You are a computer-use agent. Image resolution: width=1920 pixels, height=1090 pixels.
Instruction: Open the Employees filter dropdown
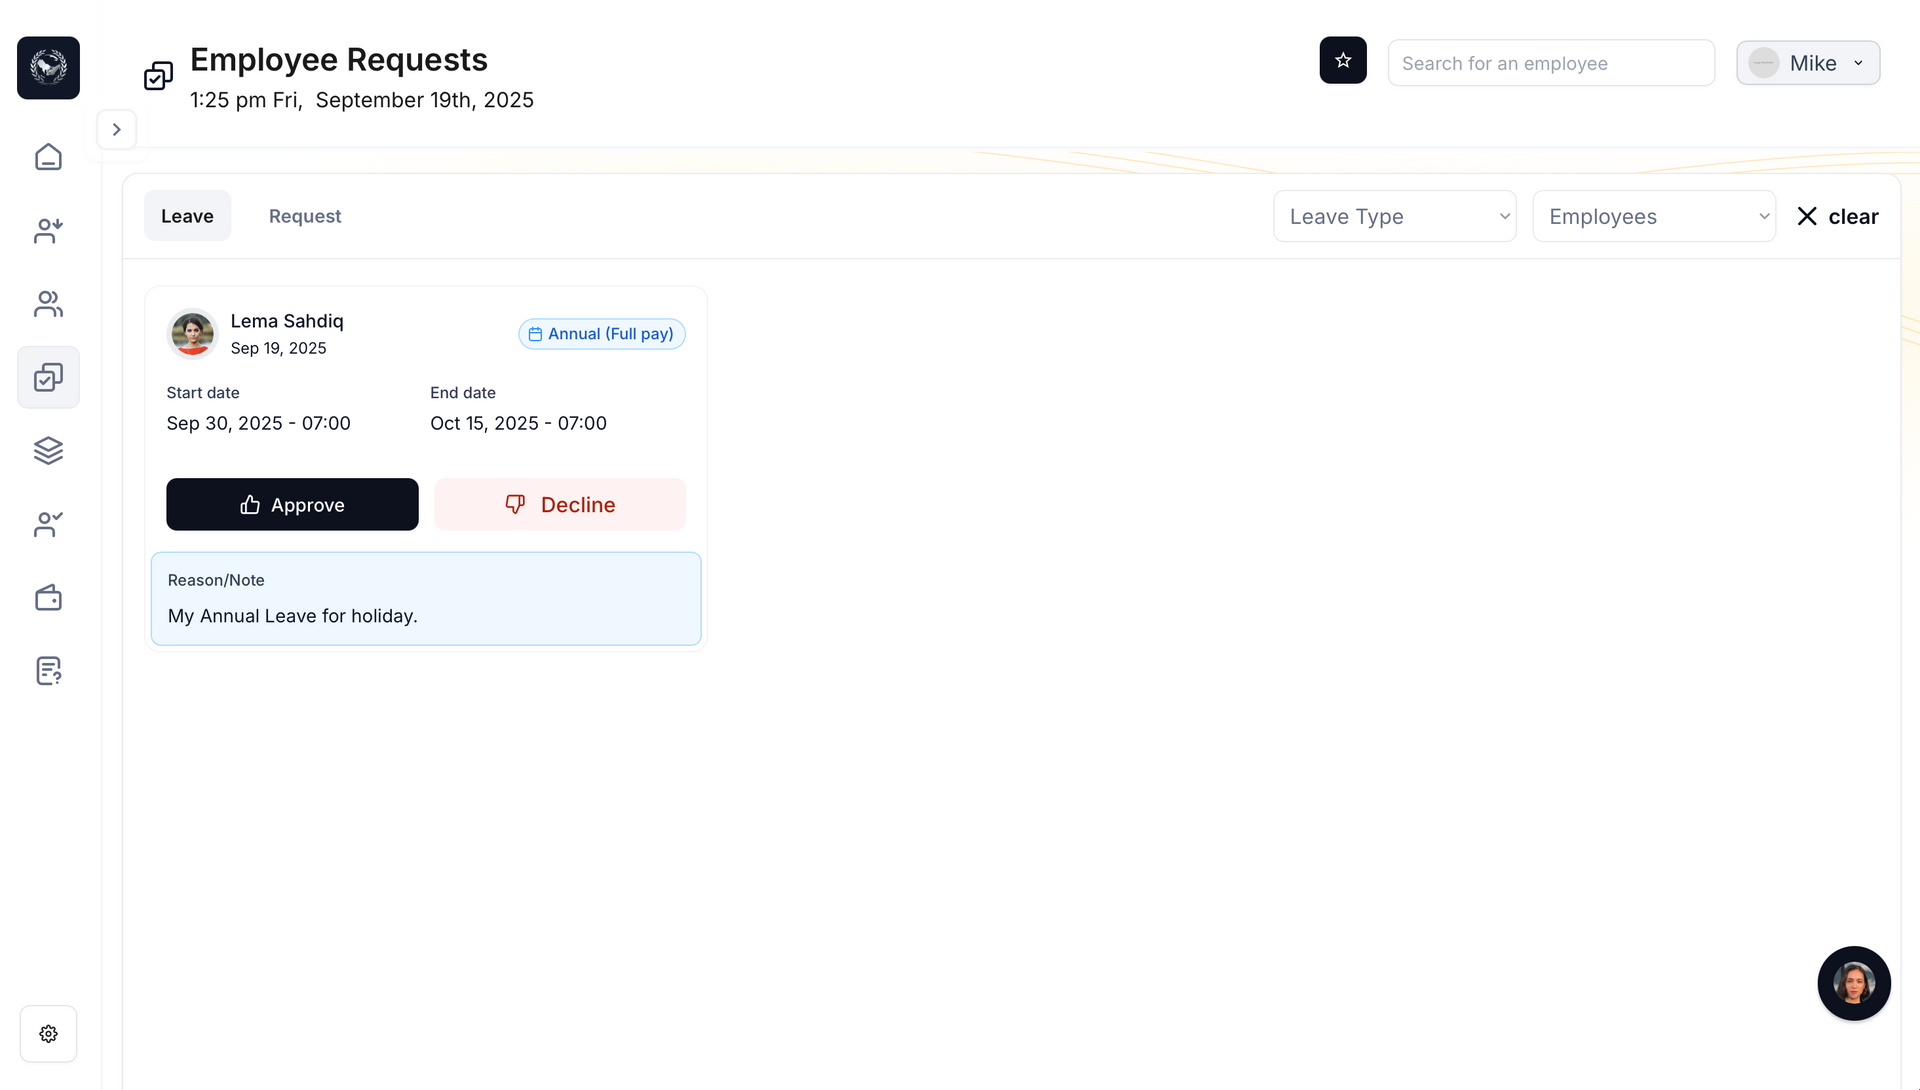1654,216
